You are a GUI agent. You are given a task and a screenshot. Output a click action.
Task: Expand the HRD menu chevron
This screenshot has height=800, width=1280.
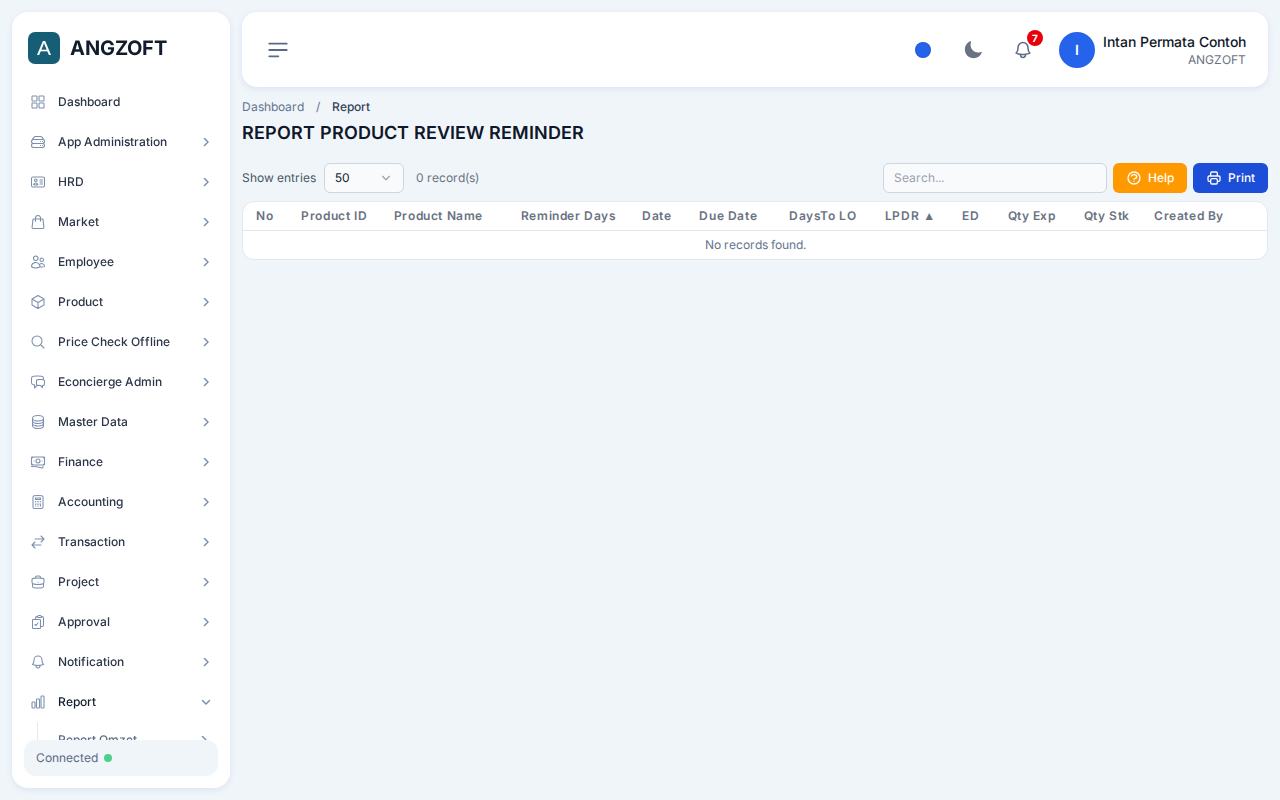(x=206, y=182)
